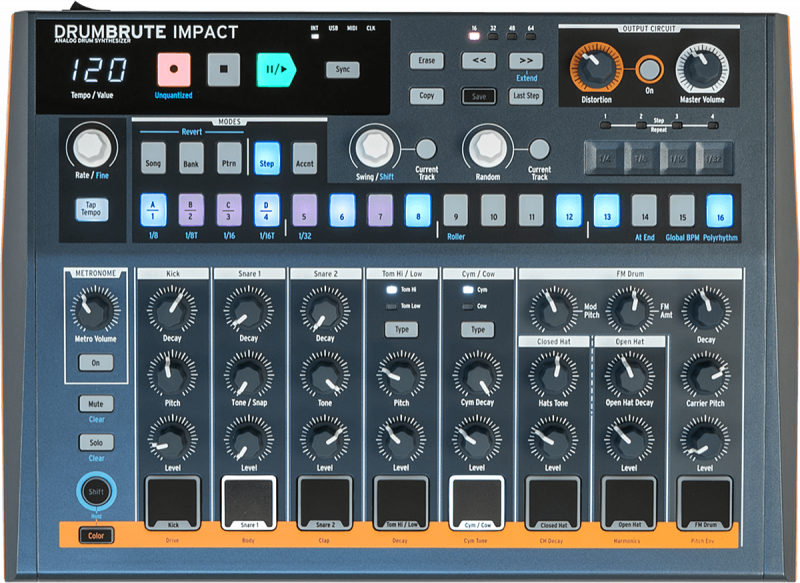The width and height of the screenshot is (800, 583).
Task: Trigger the Snare 1 pad
Action: 249,500
